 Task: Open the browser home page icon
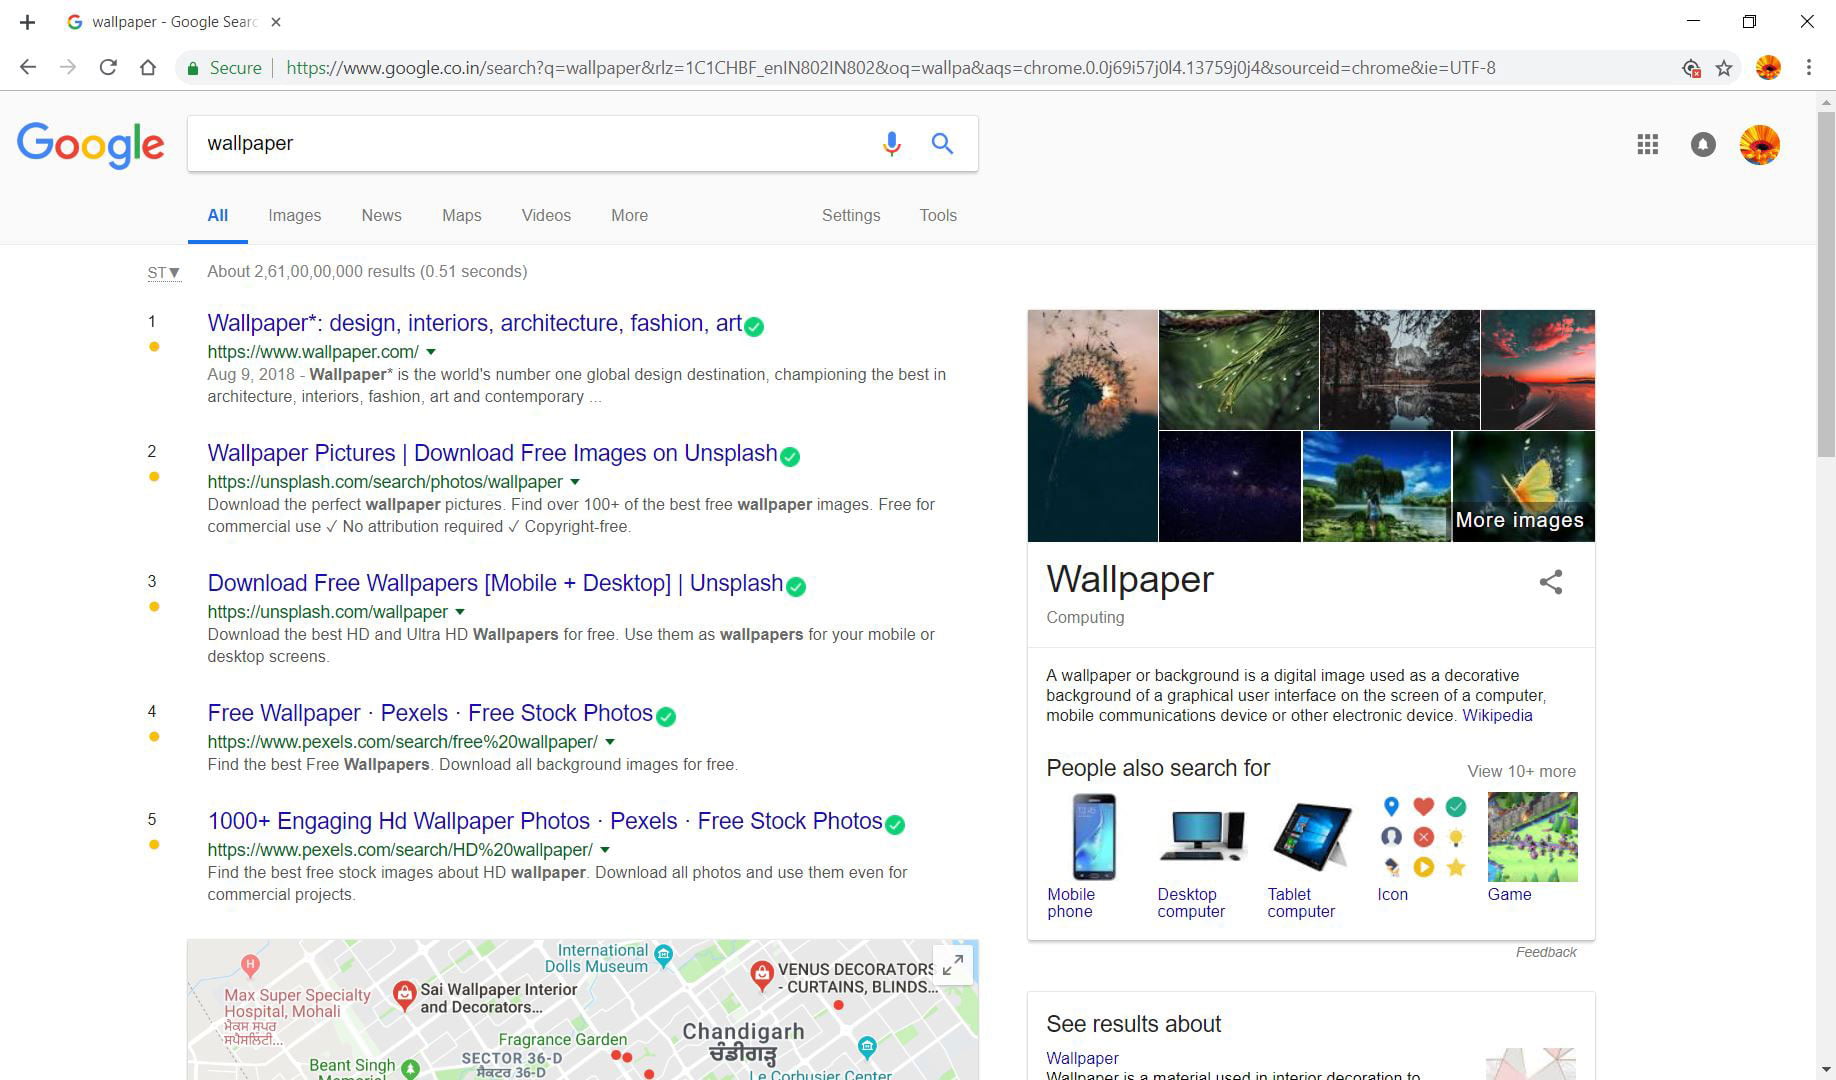(148, 68)
